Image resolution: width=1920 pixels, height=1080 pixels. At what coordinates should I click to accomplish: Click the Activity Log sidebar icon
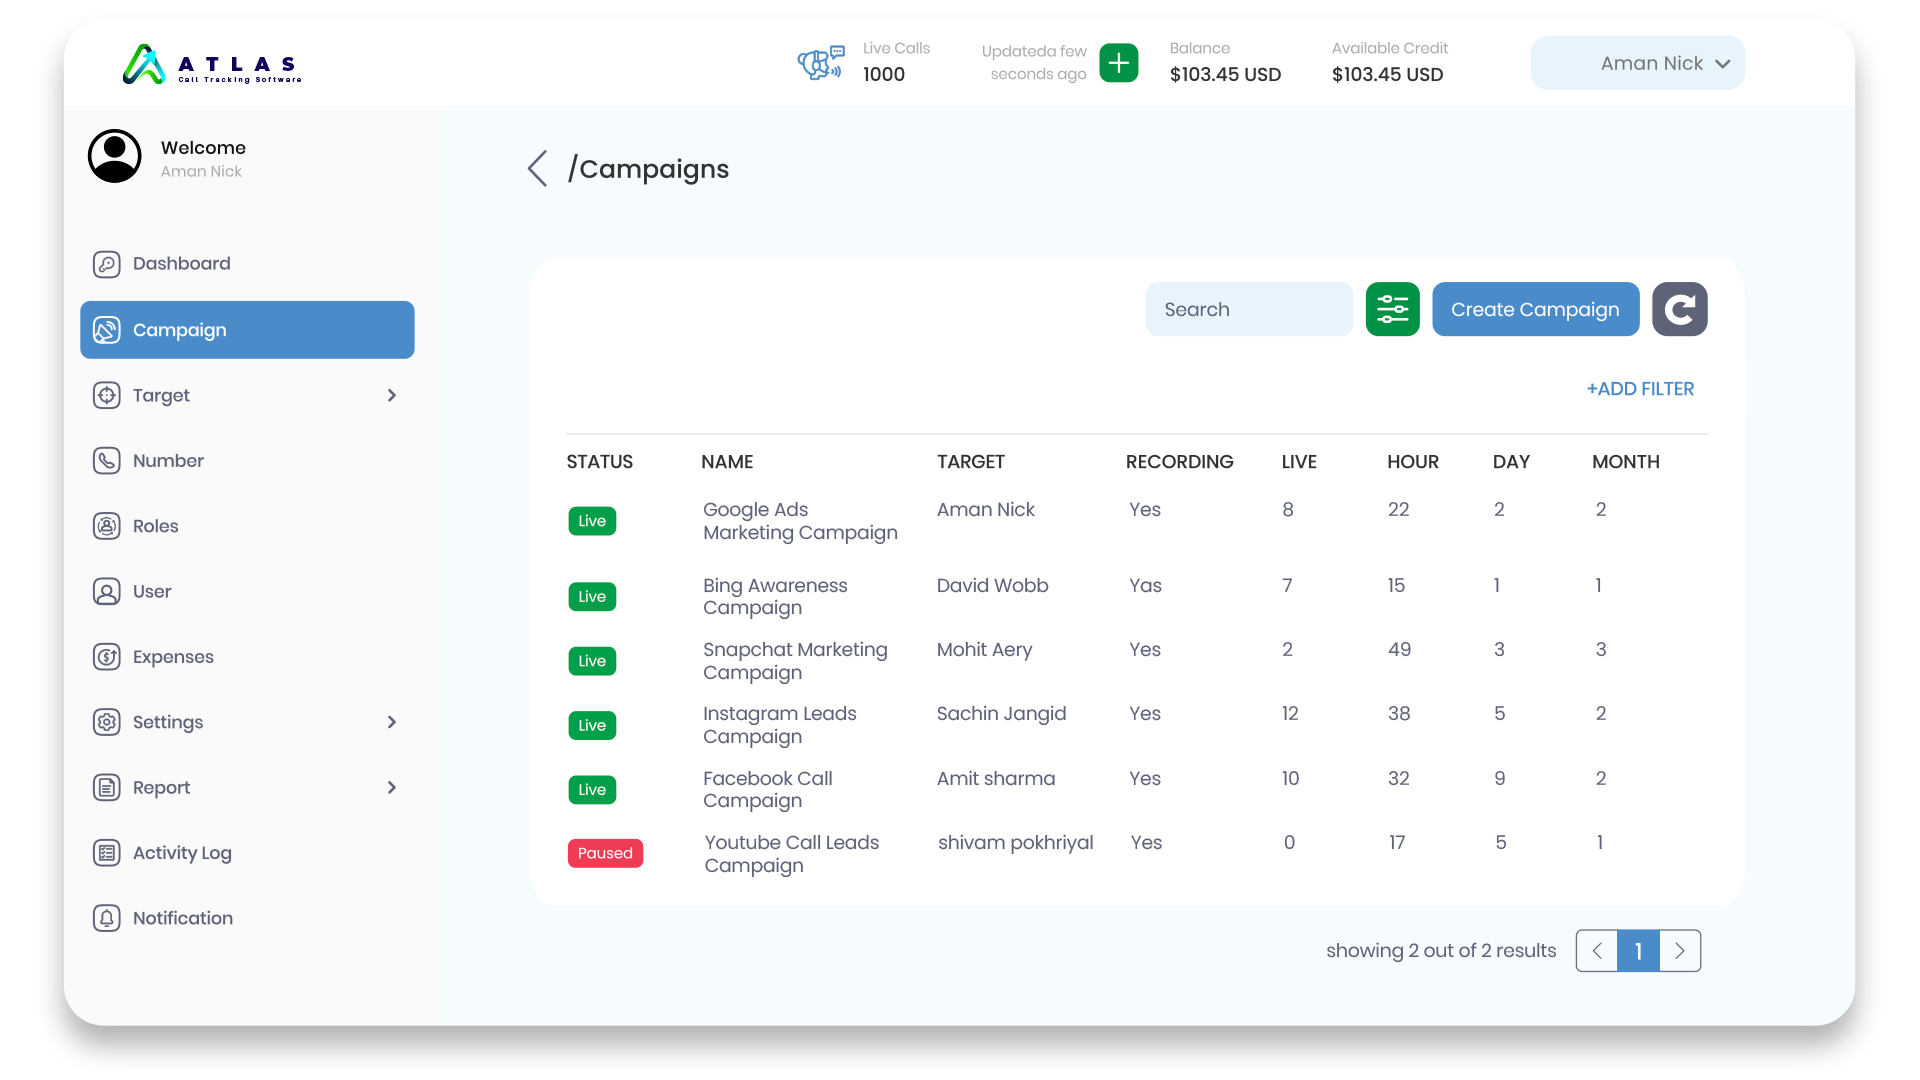107,853
